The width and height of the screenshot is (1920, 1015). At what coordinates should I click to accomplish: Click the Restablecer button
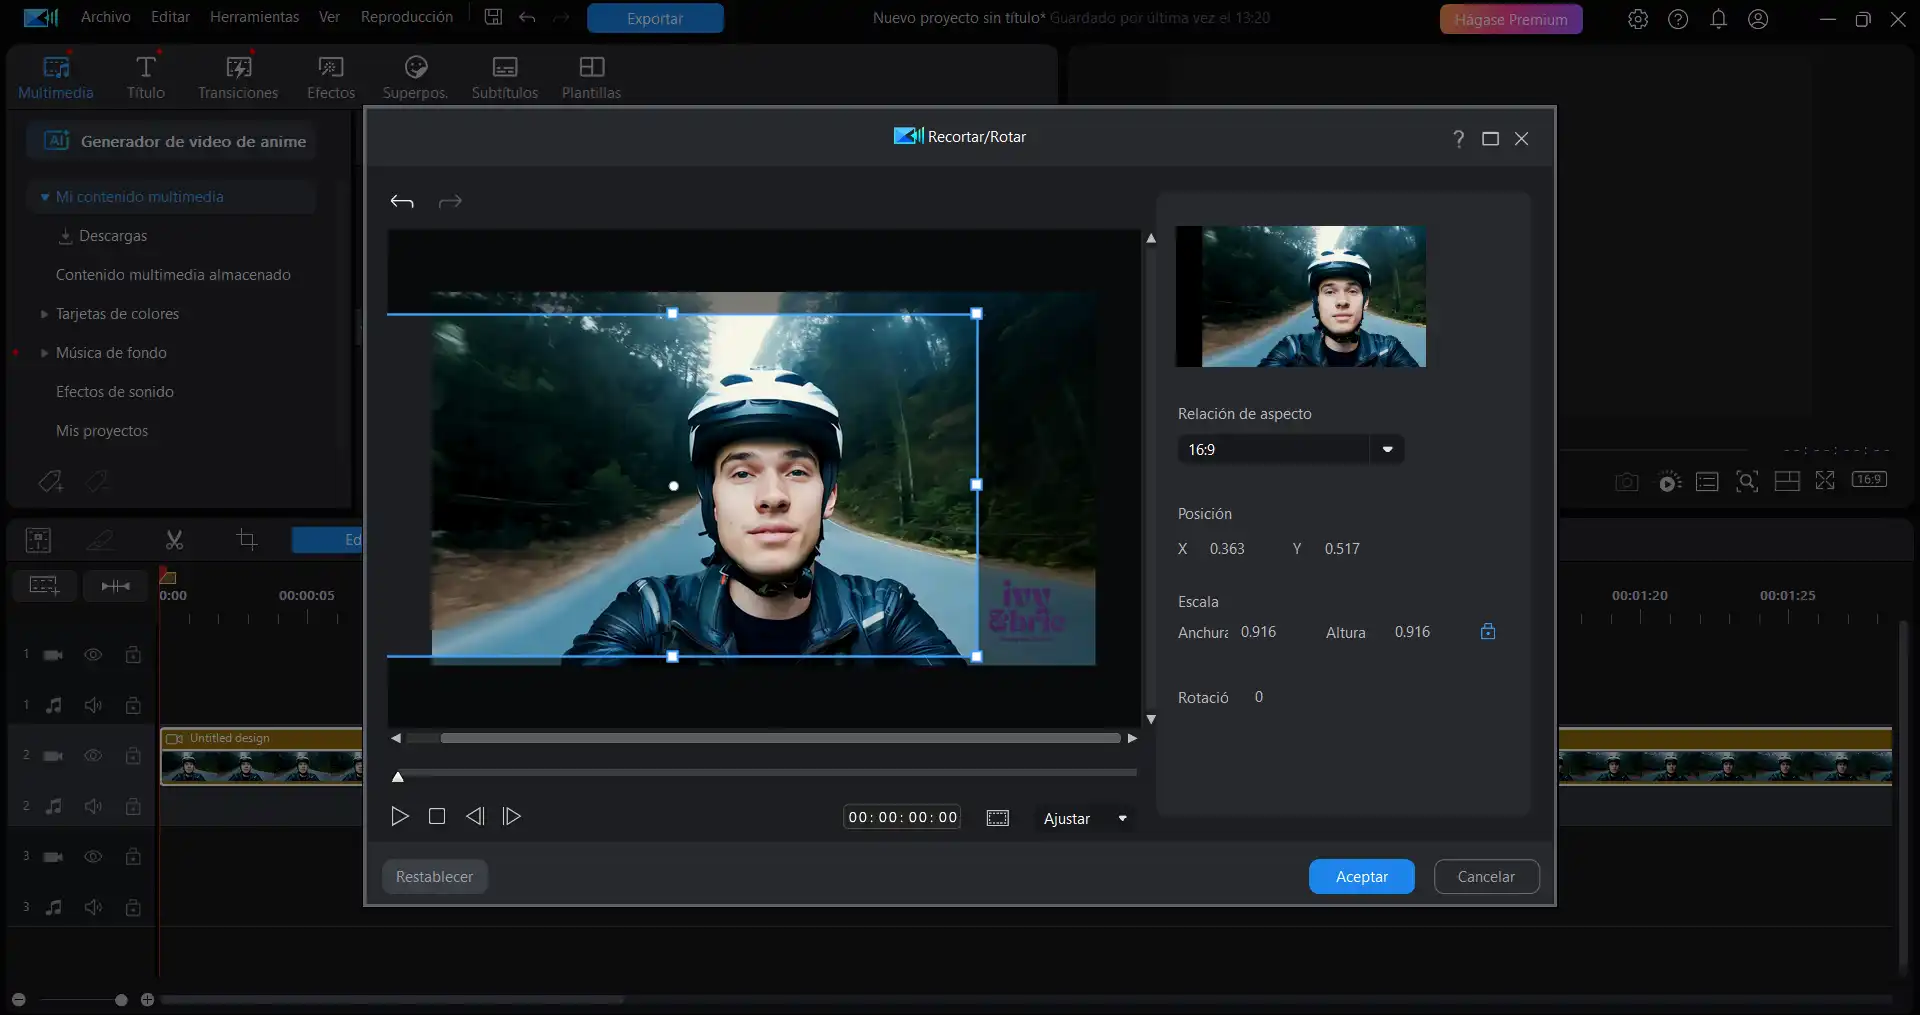[x=434, y=877]
